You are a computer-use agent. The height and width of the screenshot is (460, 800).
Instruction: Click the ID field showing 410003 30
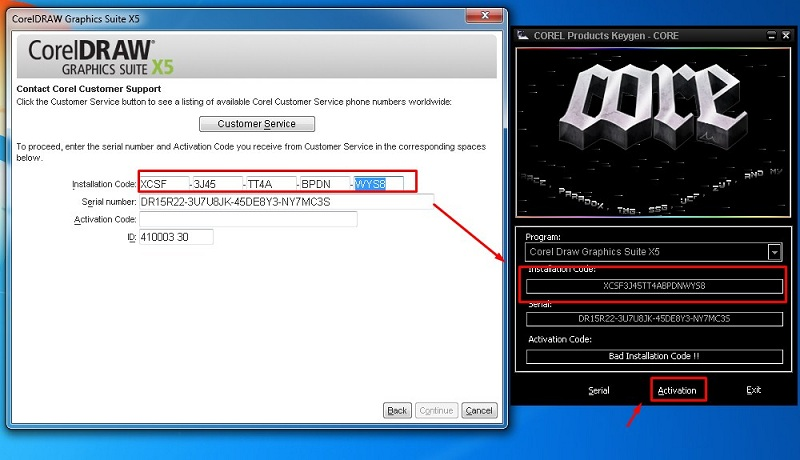point(176,237)
